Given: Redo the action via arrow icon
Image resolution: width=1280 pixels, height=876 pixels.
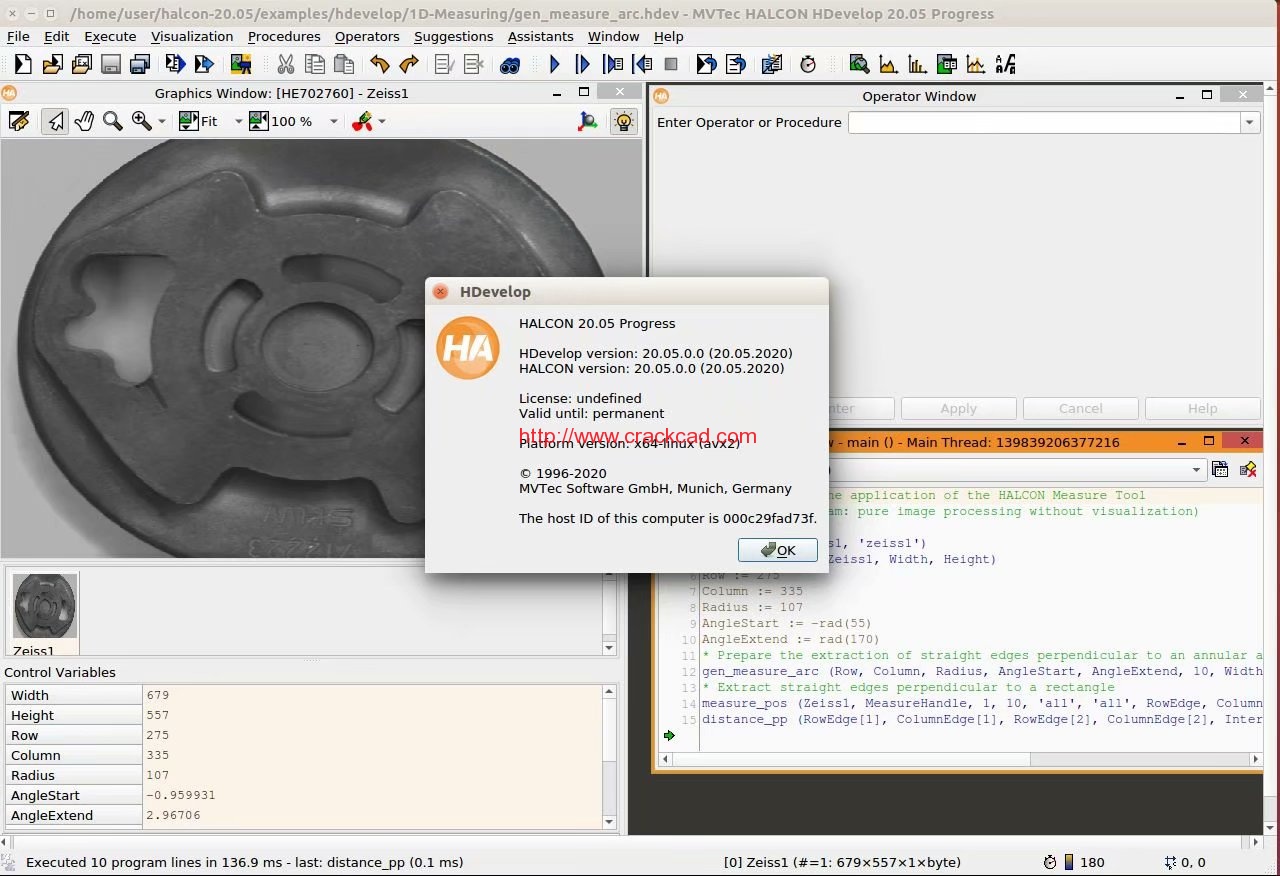Looking at the screenshot, I should pyautogui.click(x=408, y=64).
